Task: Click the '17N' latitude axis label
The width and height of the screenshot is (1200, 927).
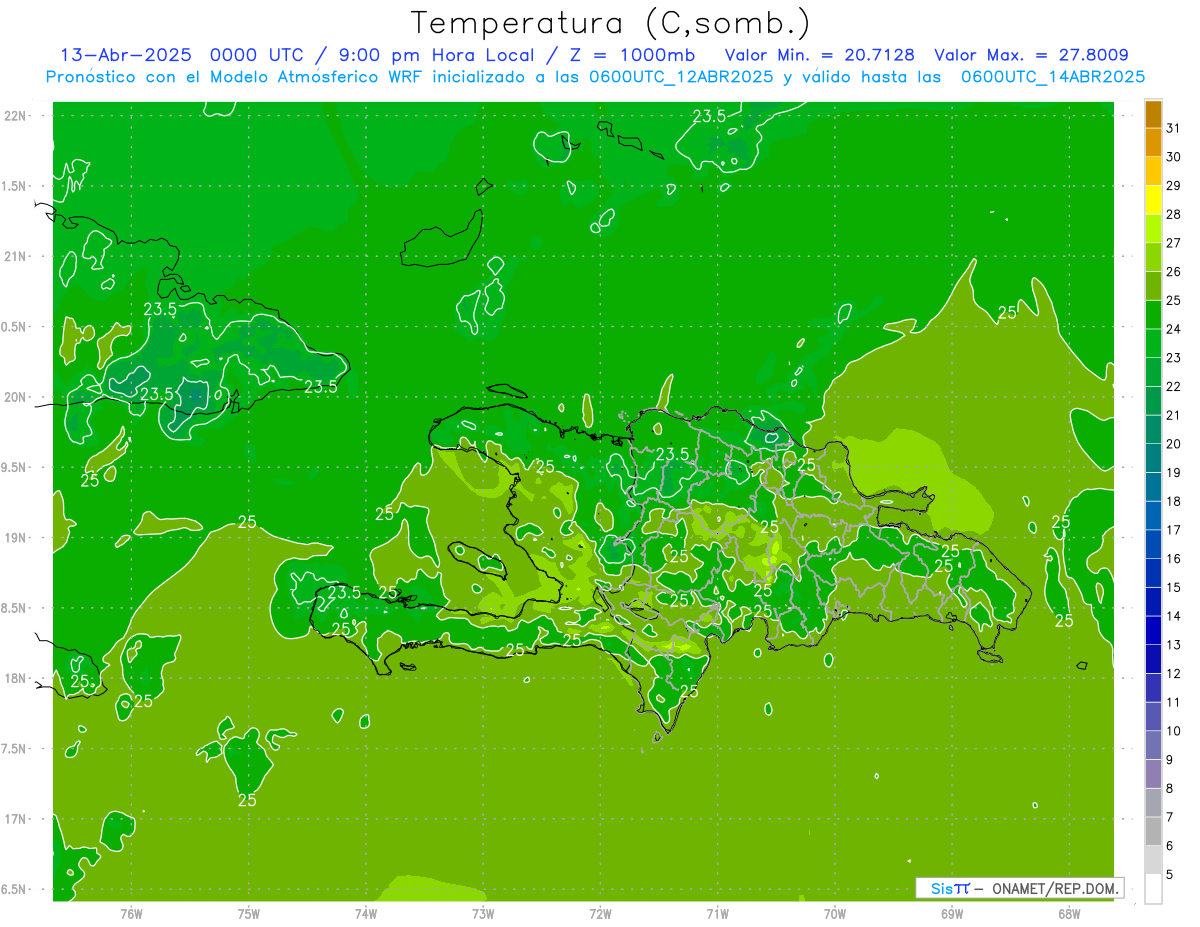Action: pyautogui.click(x=16, y=819)
